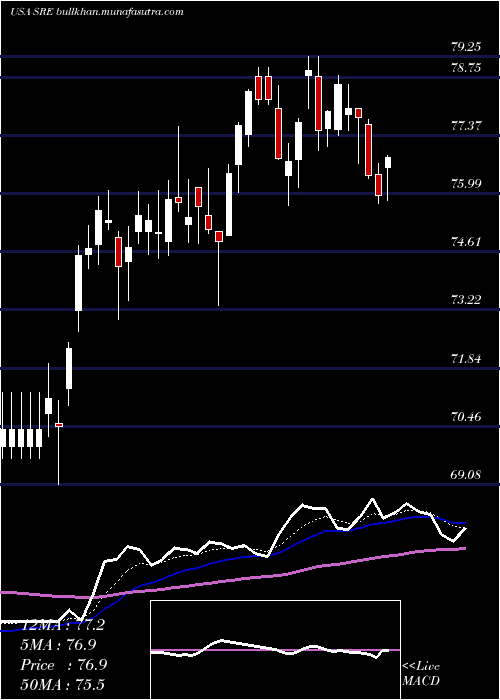
Task: Click the 69.08 price level label
Action: 466,475
